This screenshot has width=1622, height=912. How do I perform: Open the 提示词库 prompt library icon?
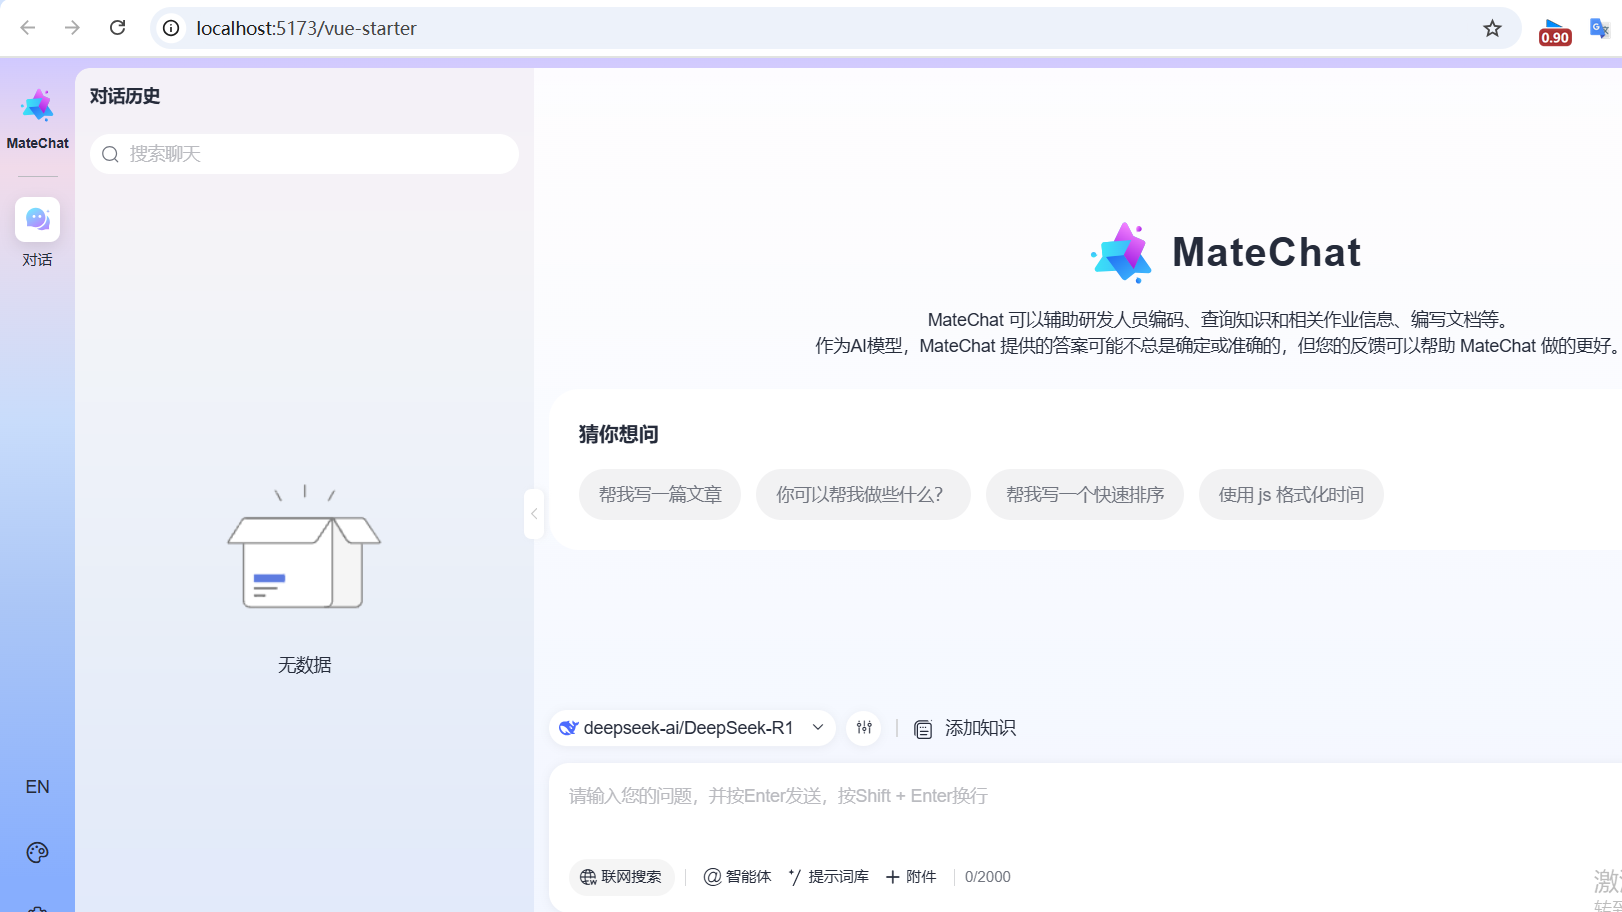(x=793, y=876)
